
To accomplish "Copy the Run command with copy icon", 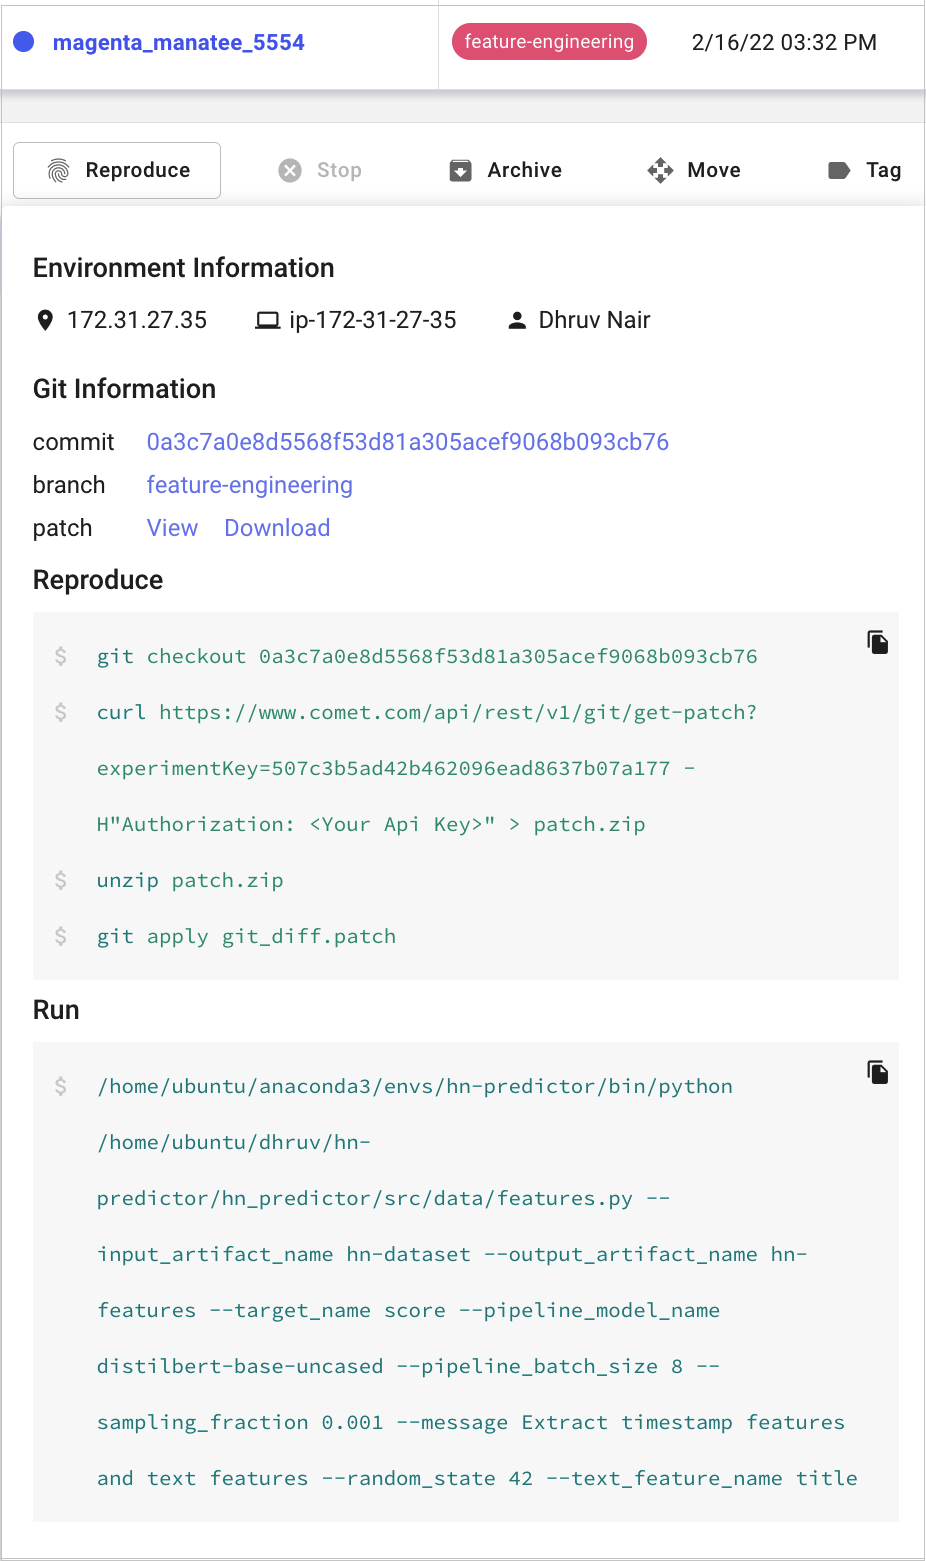I will coord(877,1073).
